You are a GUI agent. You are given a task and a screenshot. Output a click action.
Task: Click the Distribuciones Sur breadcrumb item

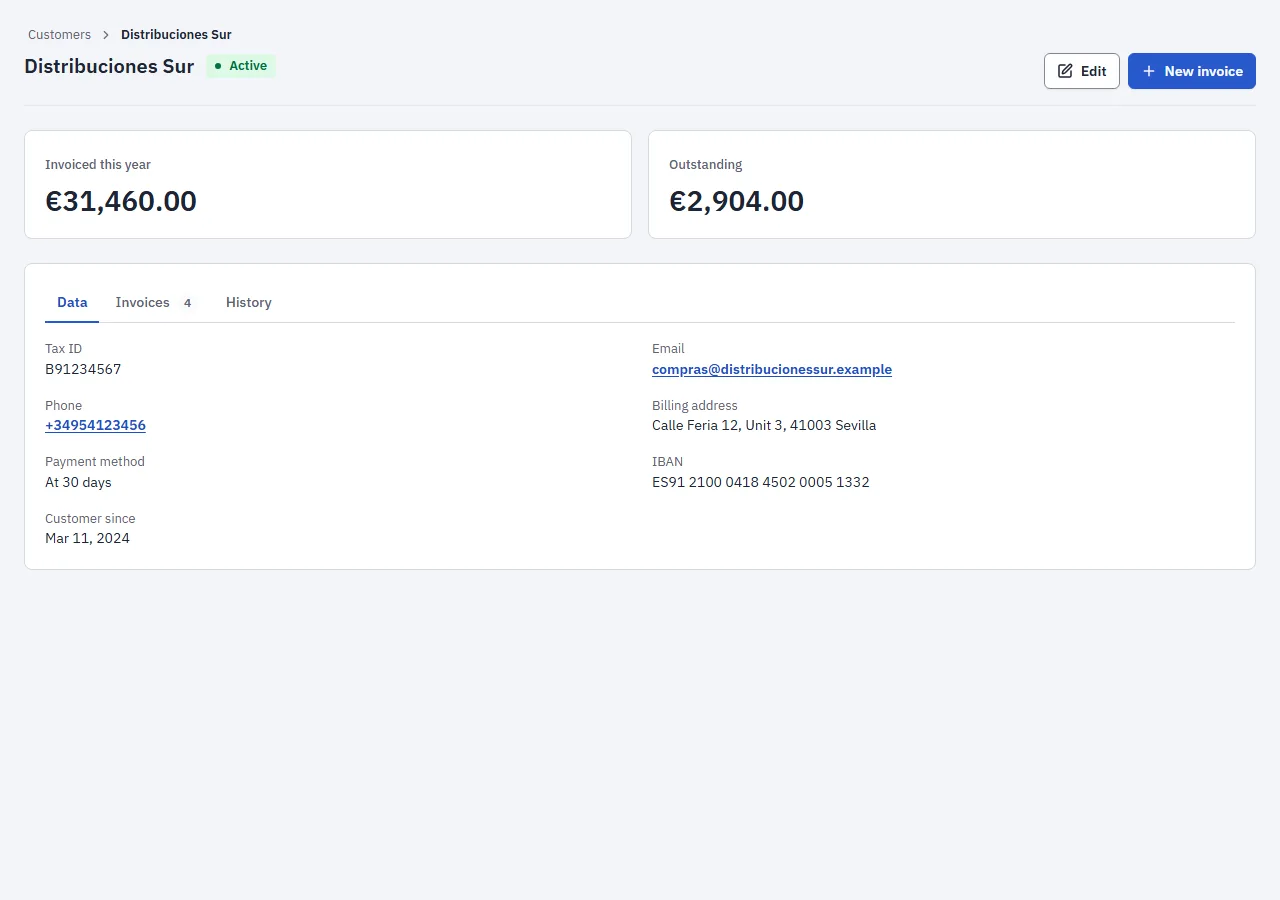pos(176,35)
